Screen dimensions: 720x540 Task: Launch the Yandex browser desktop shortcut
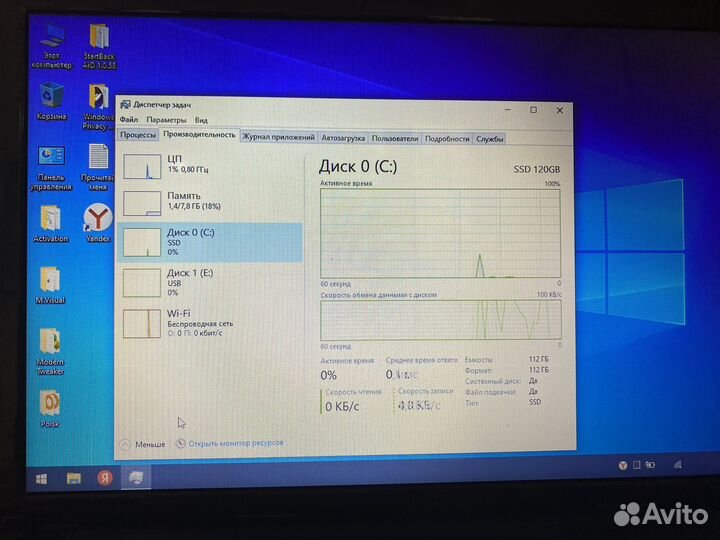[x=98, y=223]
